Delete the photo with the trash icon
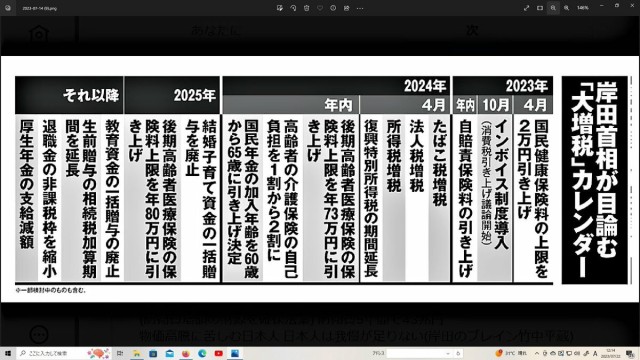The image size is (640, 360). click(x=307, y=8)
